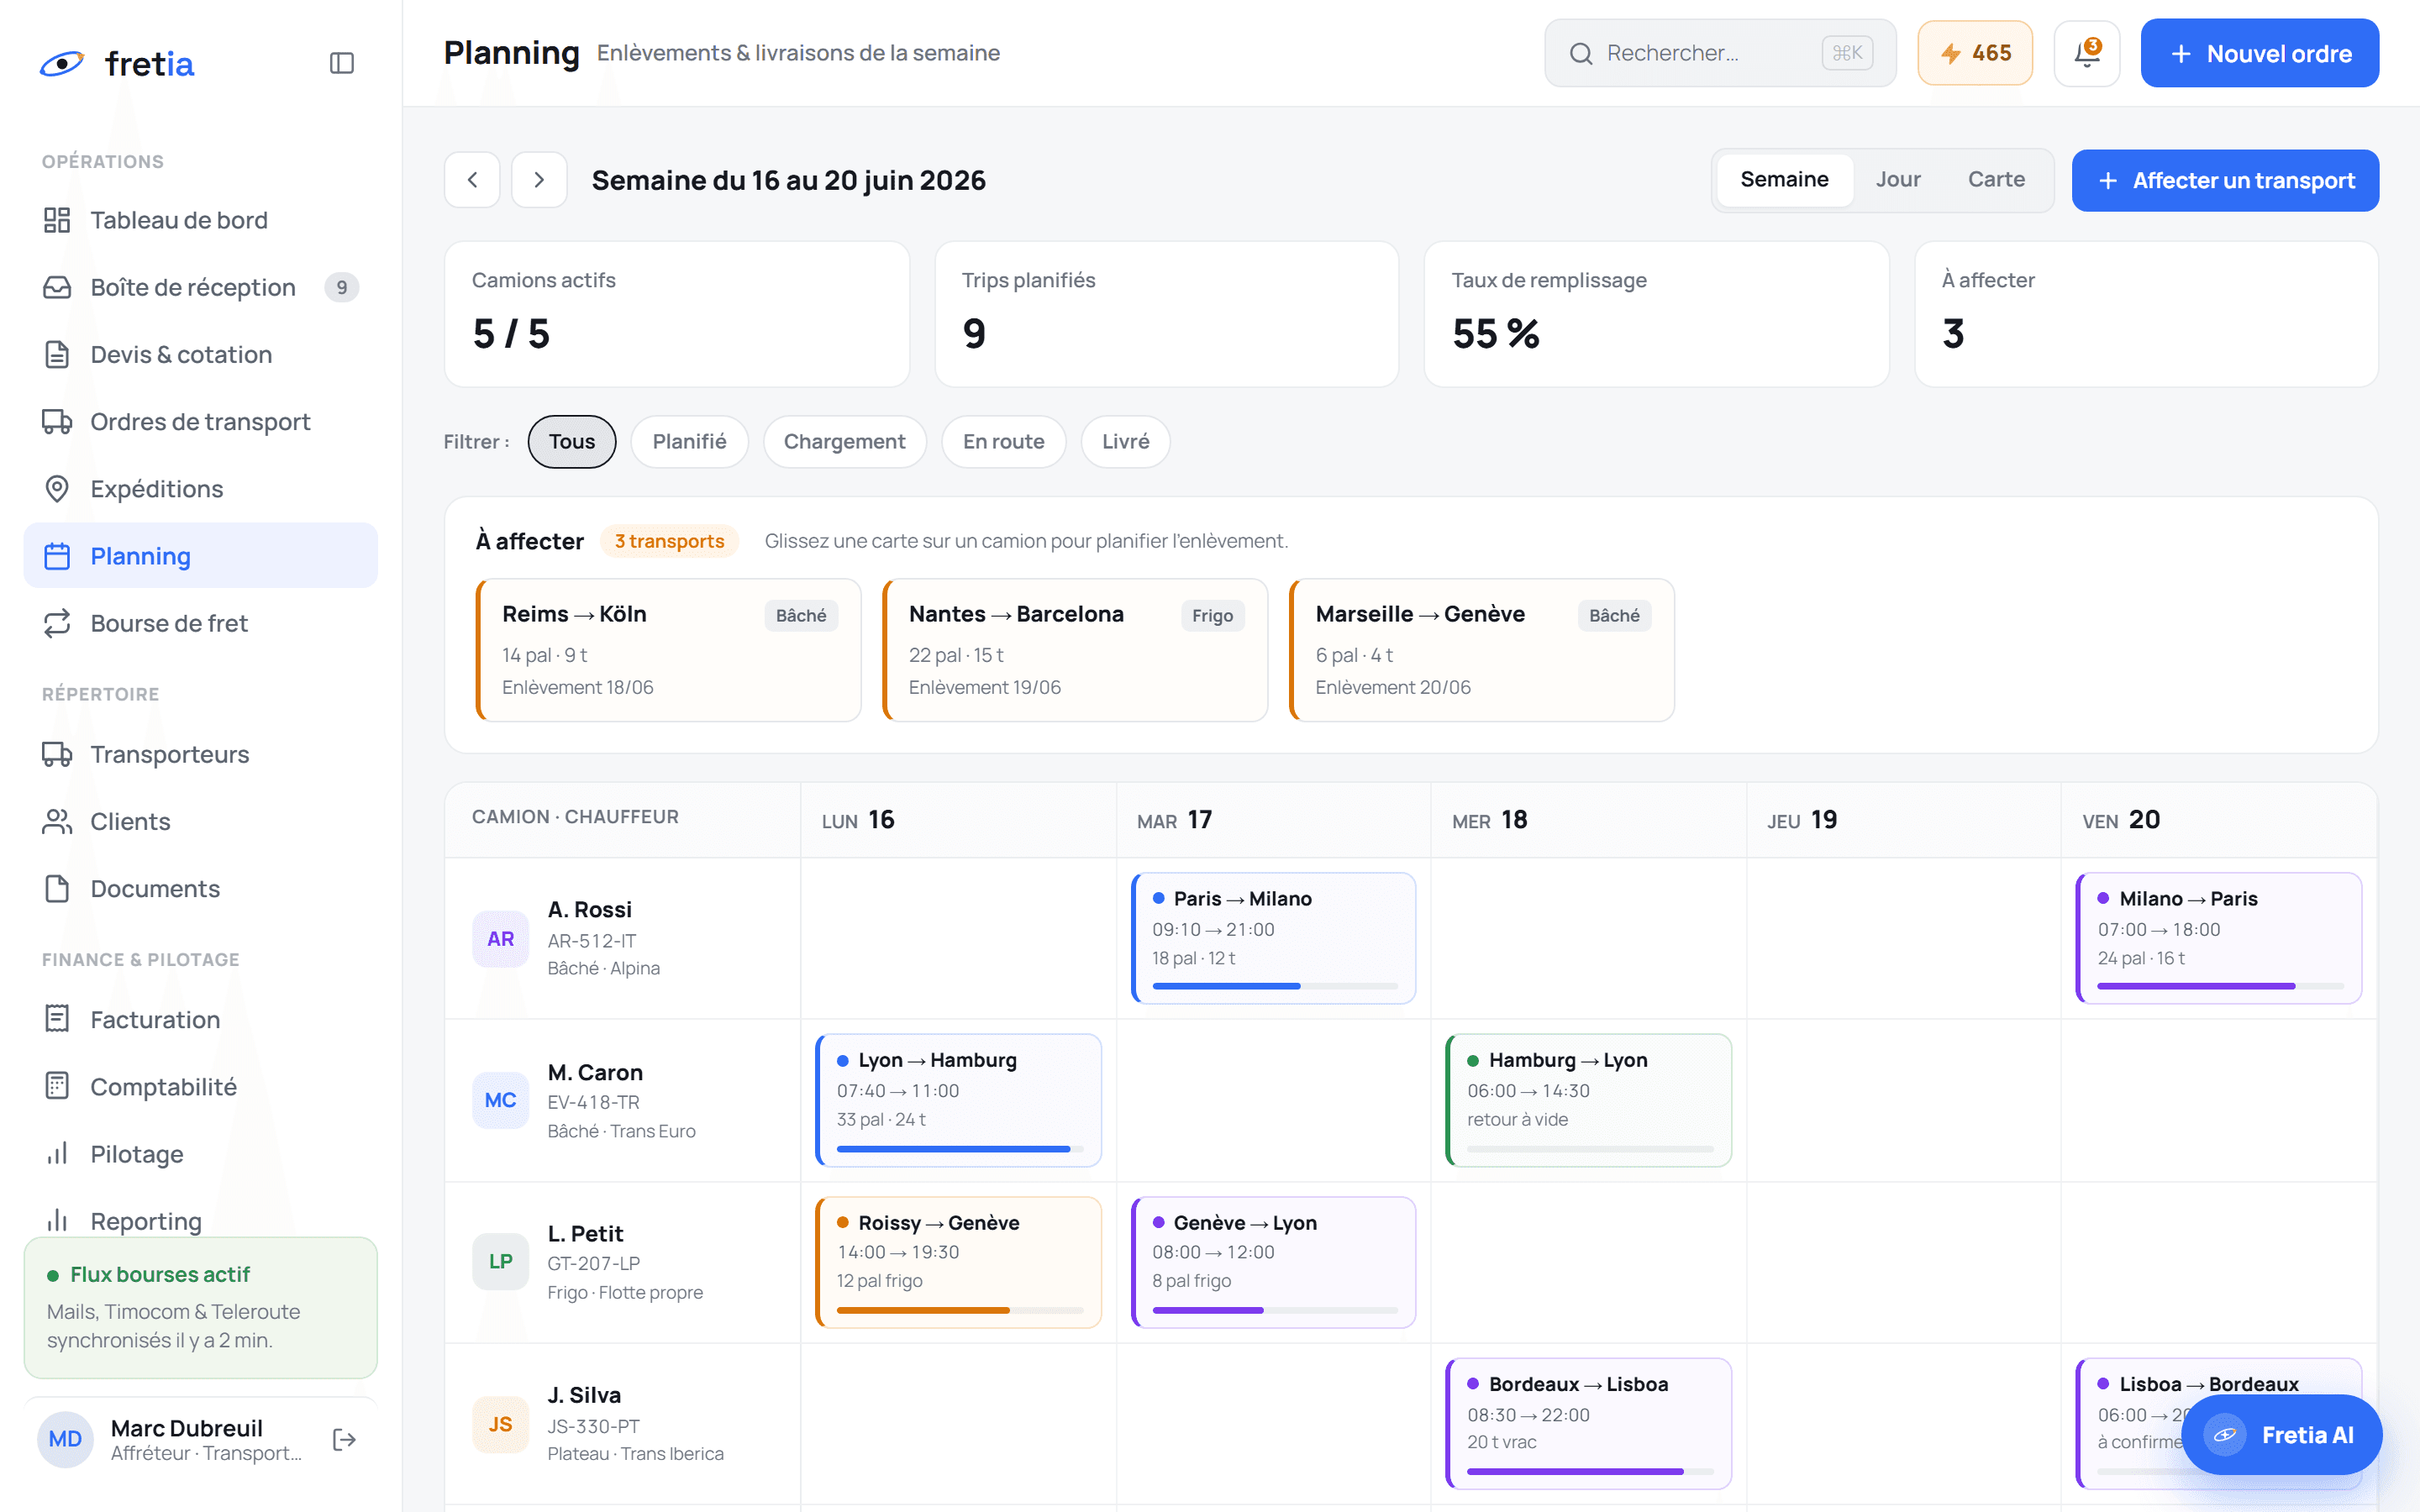This screenshot has height=1512, width=2420.
Task: Click the Expéditions map pin icon
Action: tap(57, 489)
